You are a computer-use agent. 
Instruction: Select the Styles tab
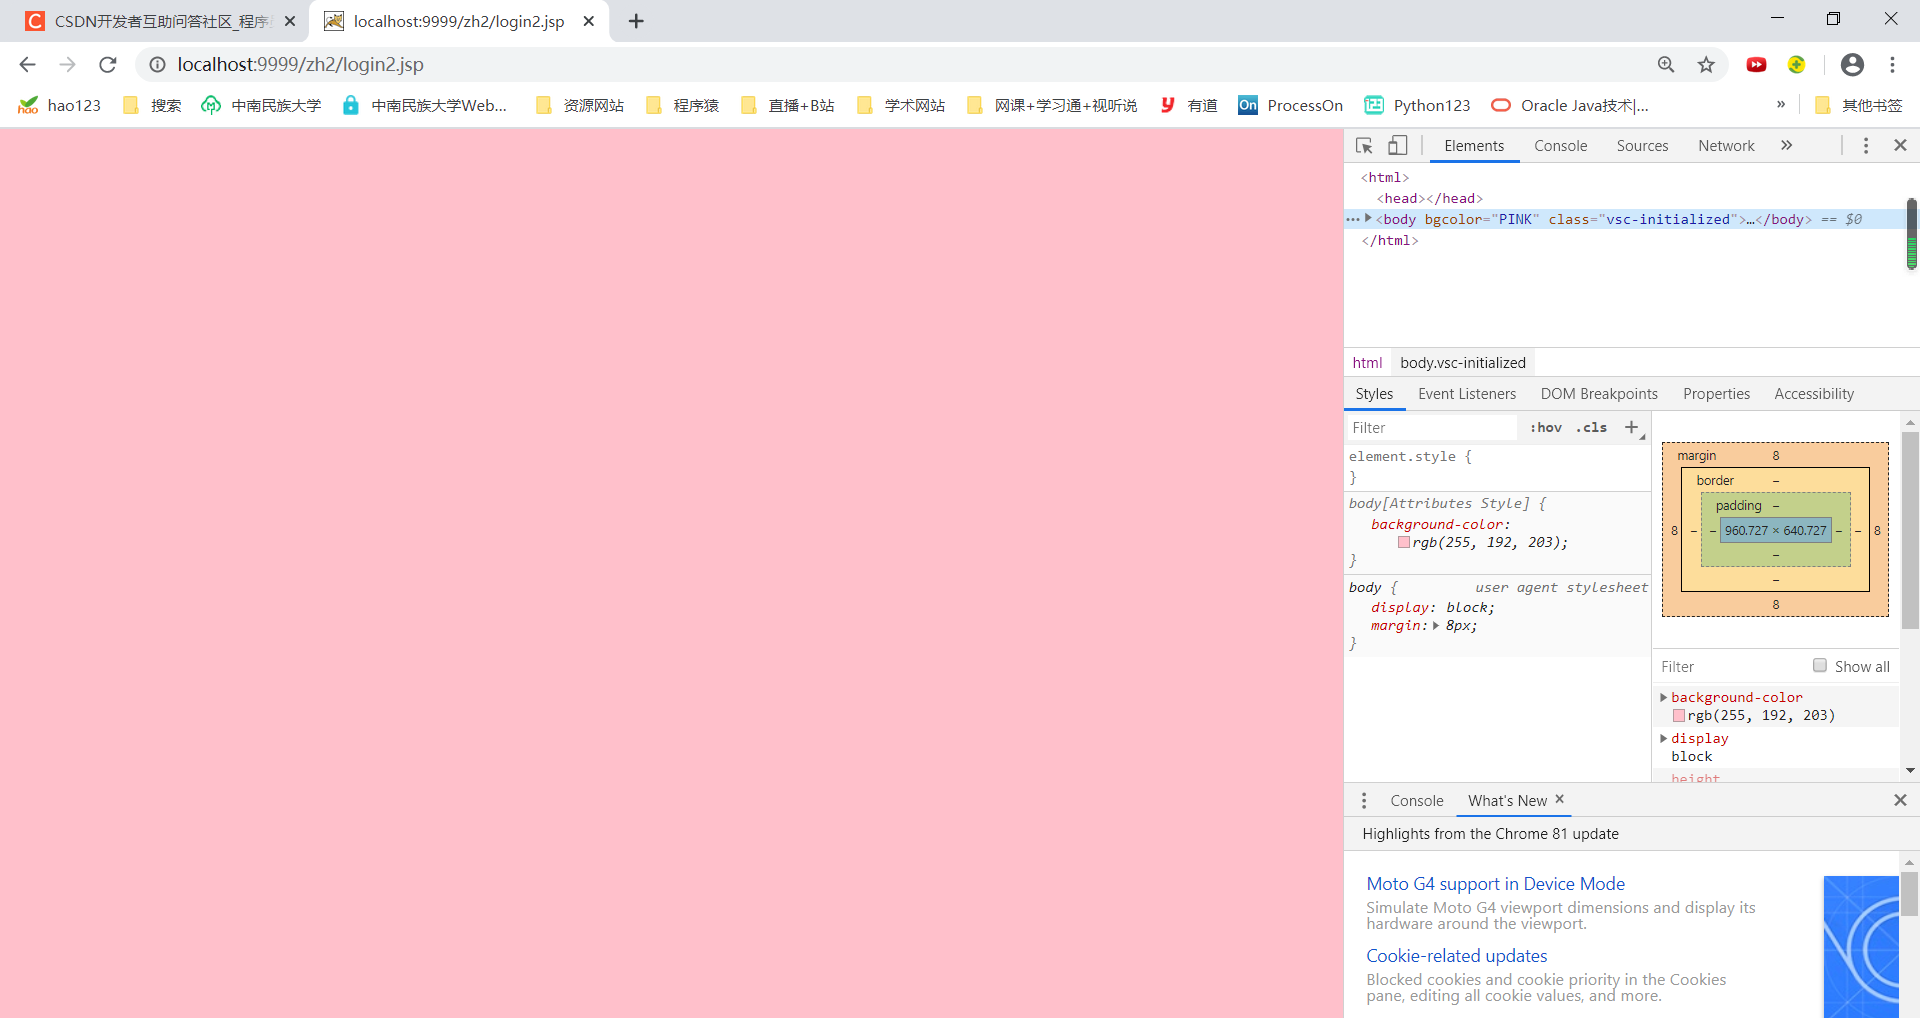tap(1374, 393)
